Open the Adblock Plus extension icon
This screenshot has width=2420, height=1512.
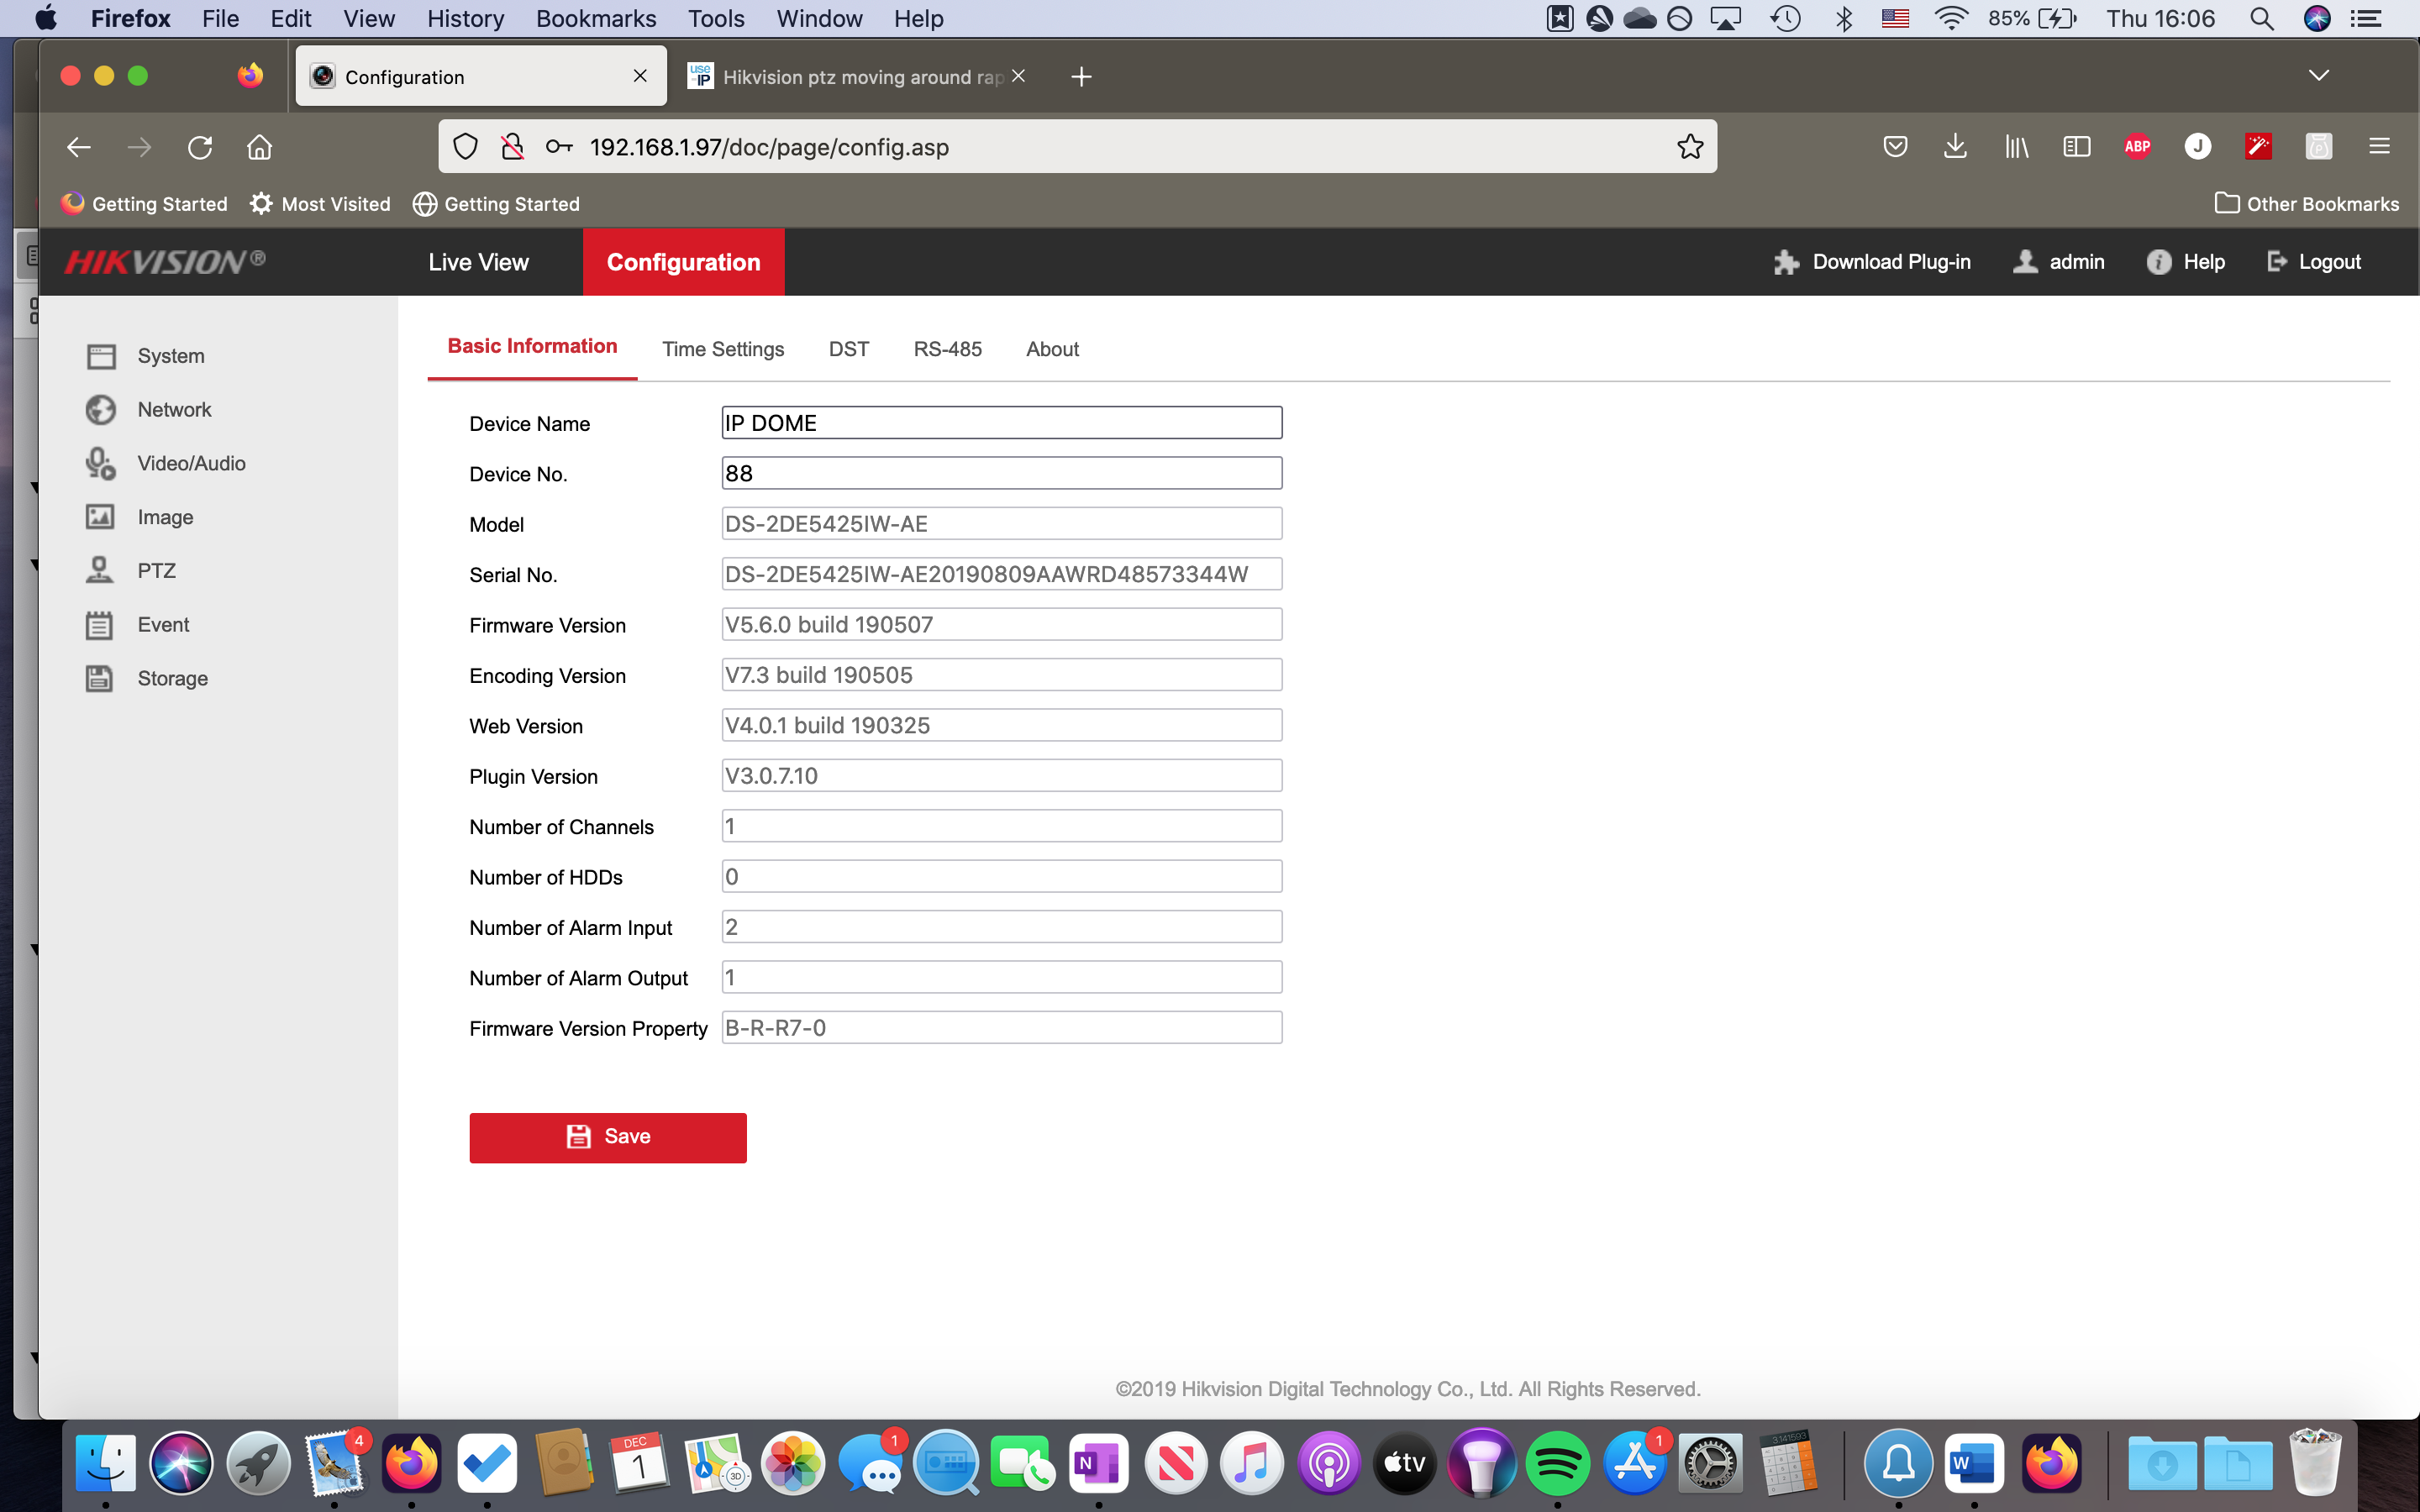click(2137, 147)
